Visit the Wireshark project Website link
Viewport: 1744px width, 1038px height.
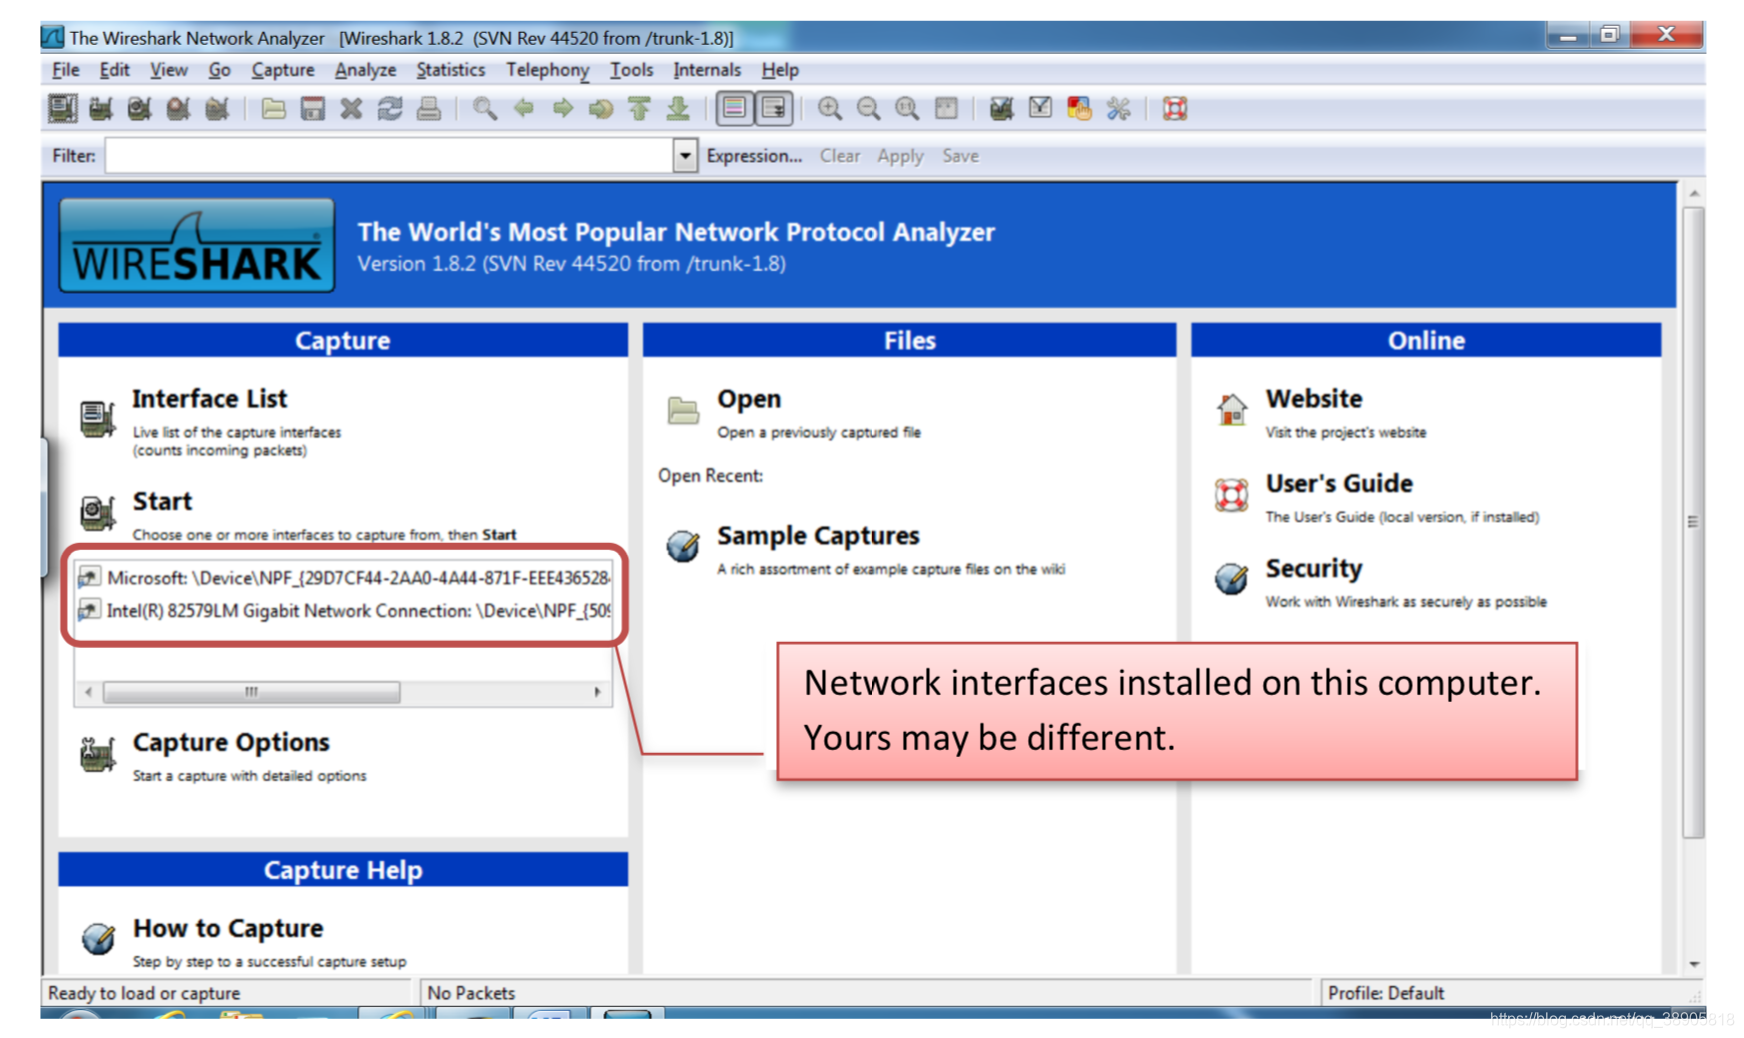tap(1313, 398)
